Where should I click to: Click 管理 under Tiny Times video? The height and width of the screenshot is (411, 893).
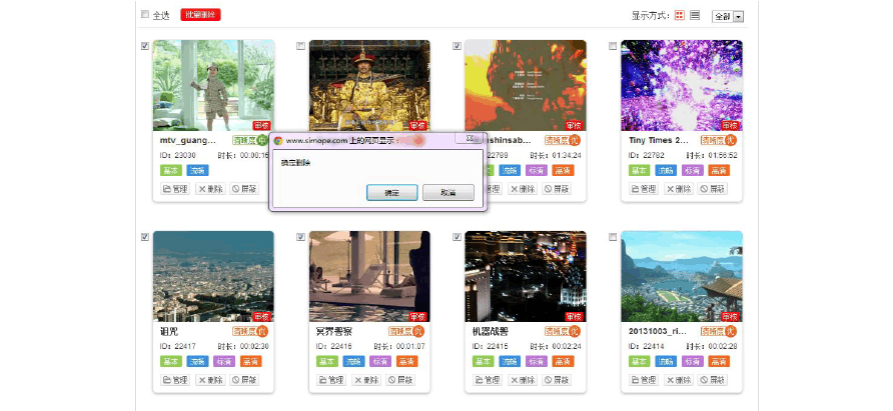643,189
